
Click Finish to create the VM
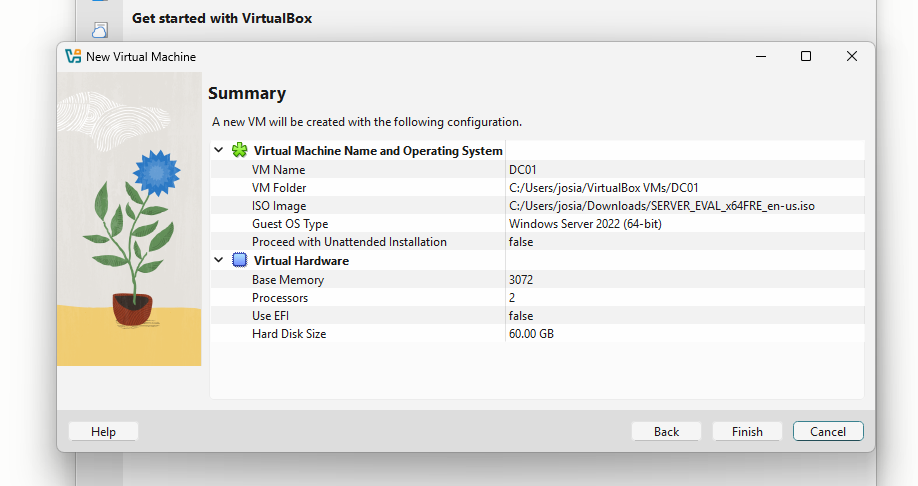[747, 432]
